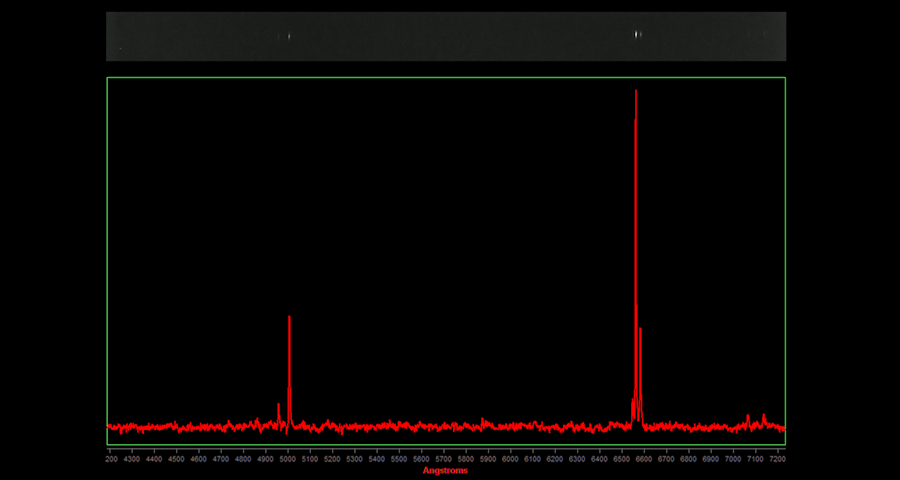Click the faint spot in the spectrum strip
The width and height of the screenshot is (900, 480).
tap(289, 37)
